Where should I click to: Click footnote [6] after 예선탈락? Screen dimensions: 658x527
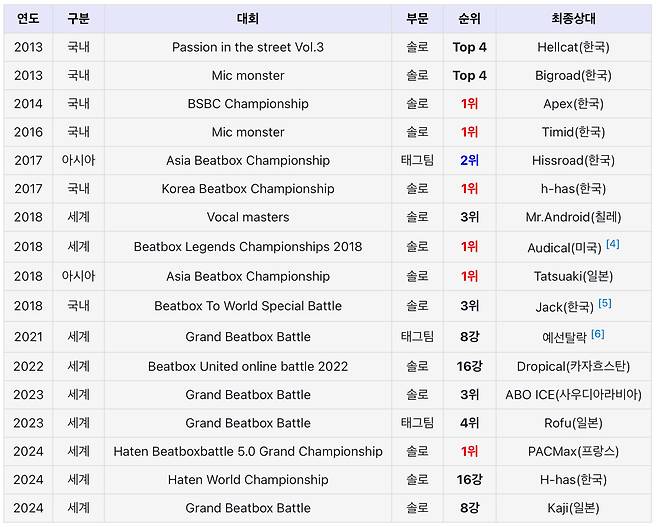597,334
